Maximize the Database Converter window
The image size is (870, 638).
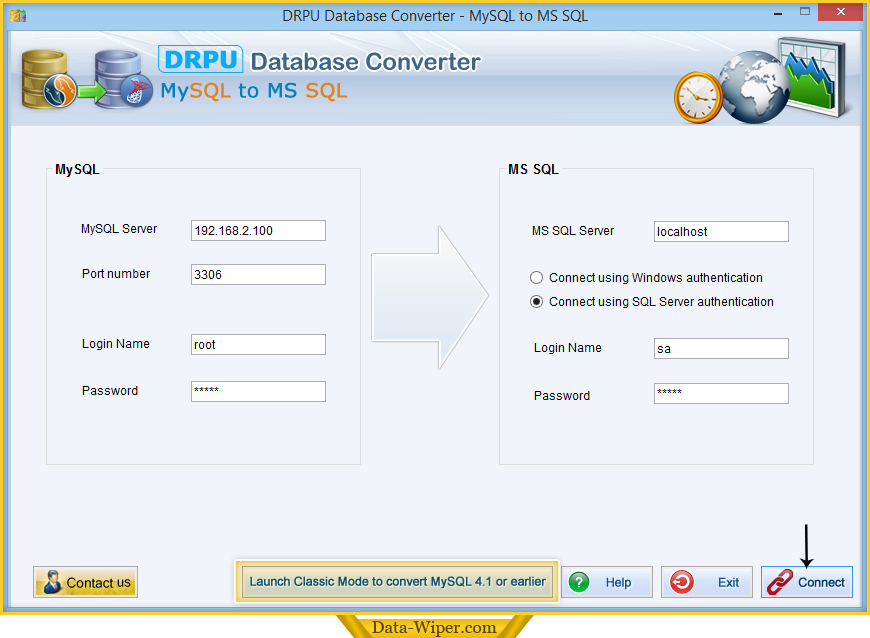(805, 12)
